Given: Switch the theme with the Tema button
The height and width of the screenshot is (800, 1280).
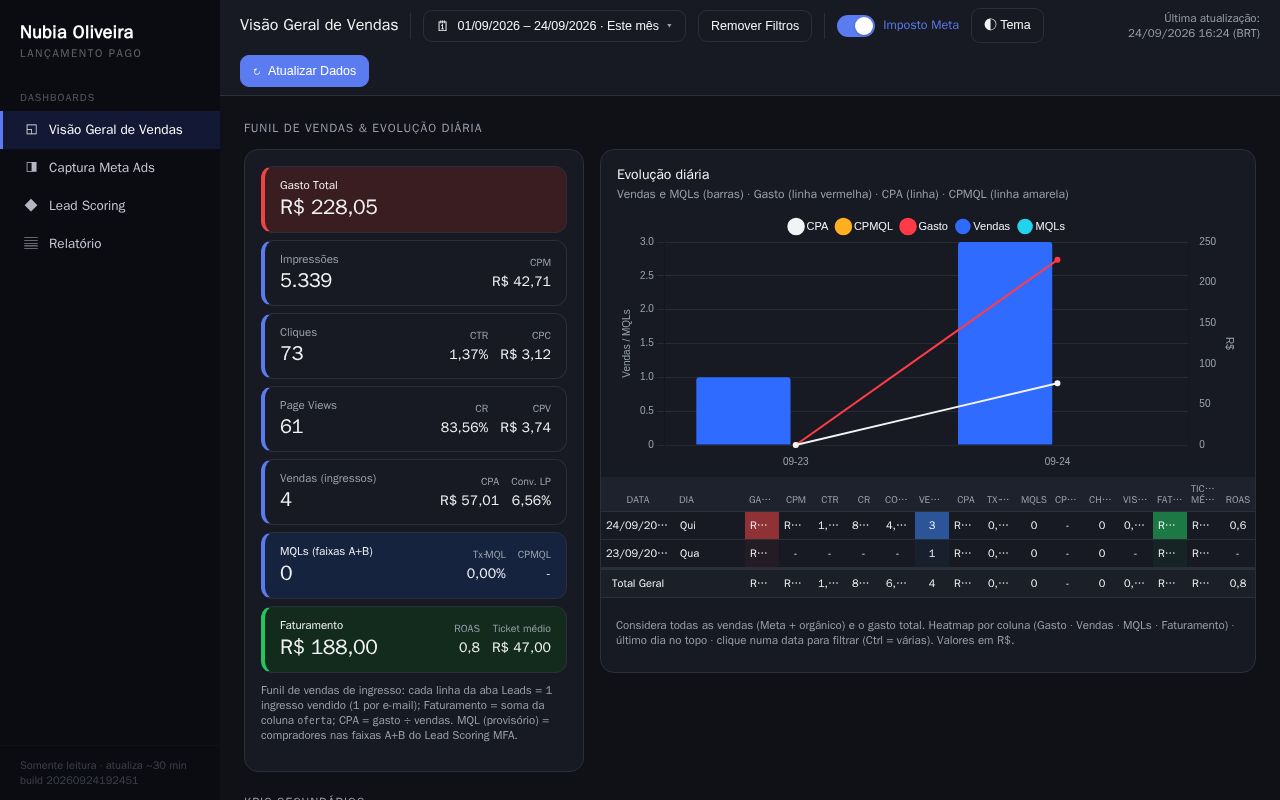Looking at the screenshot, I should pyautogui.click(x=1007, y=26).
